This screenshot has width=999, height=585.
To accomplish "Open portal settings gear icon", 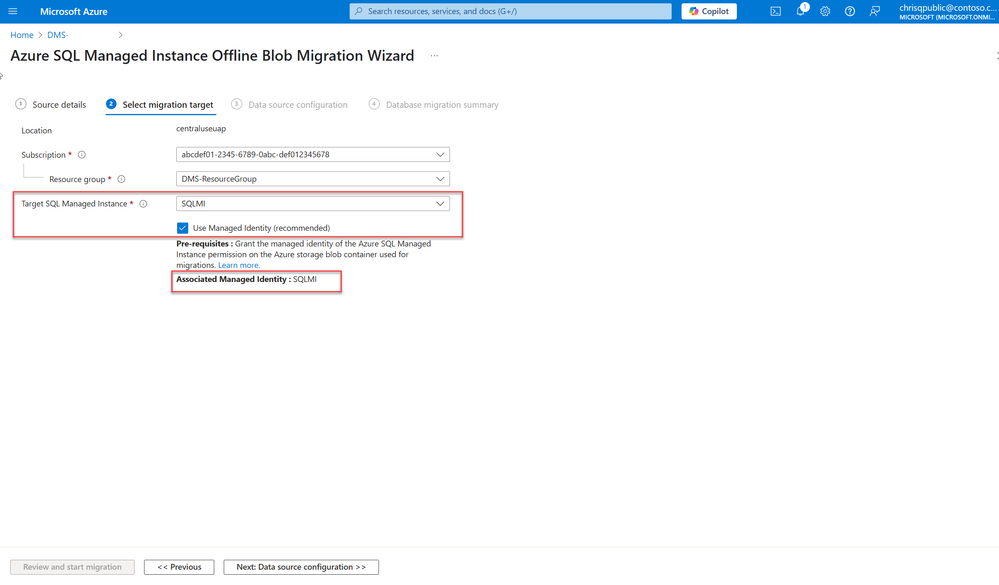I will (825, 11).
